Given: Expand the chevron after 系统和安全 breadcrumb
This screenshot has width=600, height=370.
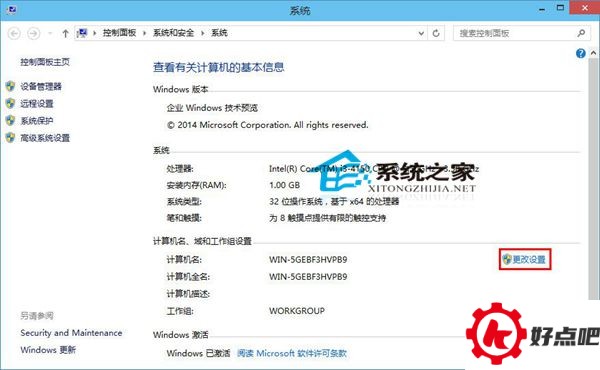Looking at the screenshot, I should coord(203,33).
